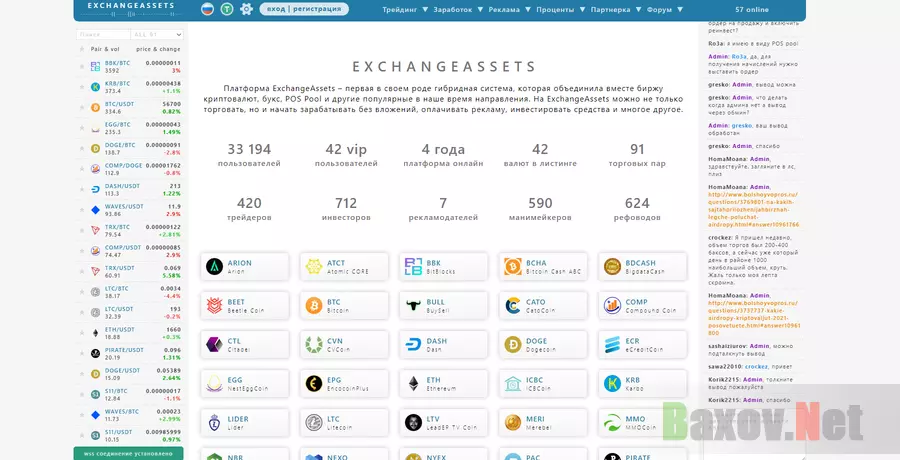Open the MERI Merebel coin card
Screen dimensions: 900x460
(x=544, y=423)
